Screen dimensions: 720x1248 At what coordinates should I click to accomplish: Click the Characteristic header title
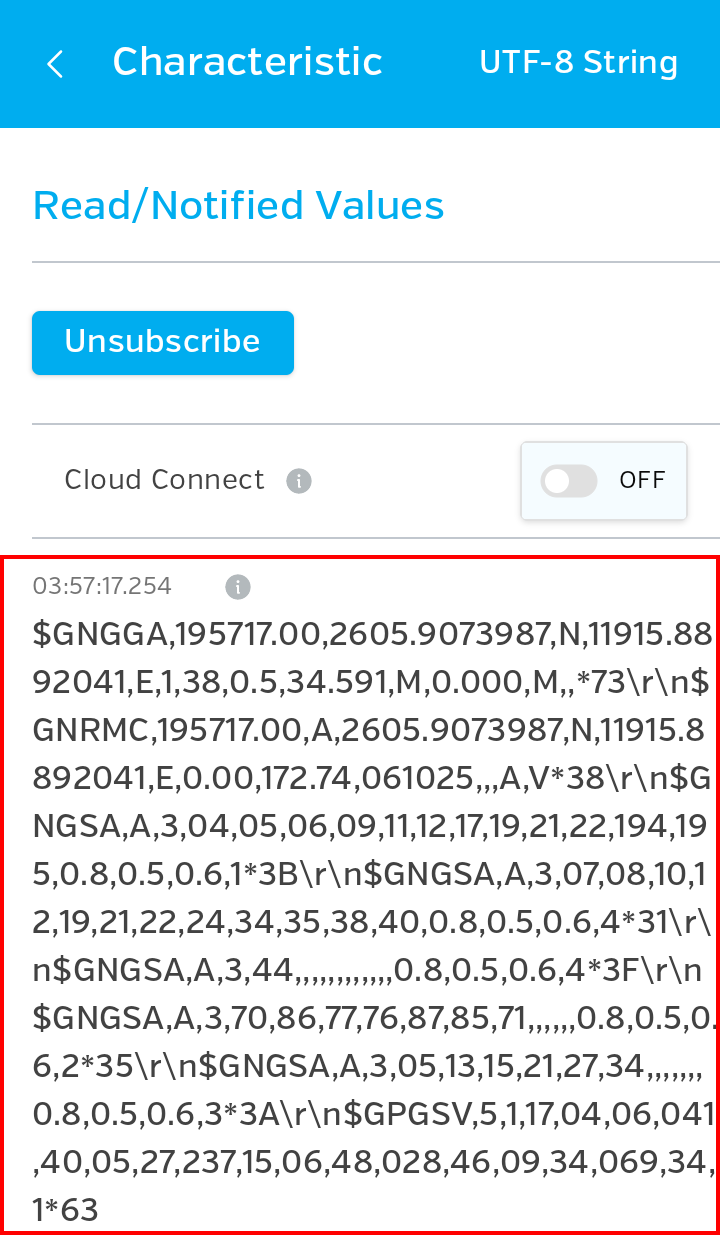pos(247,62)
